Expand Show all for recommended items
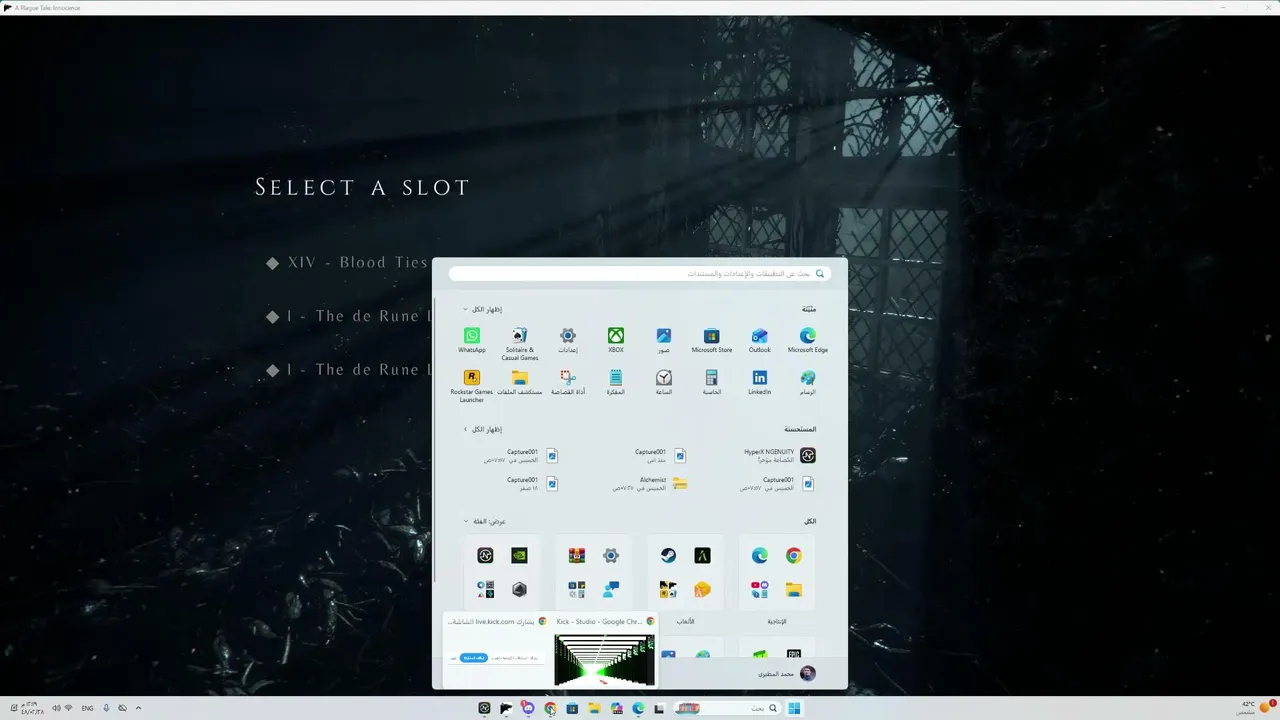The width and height of the screenshot is (1280, 720). point(482,429)
